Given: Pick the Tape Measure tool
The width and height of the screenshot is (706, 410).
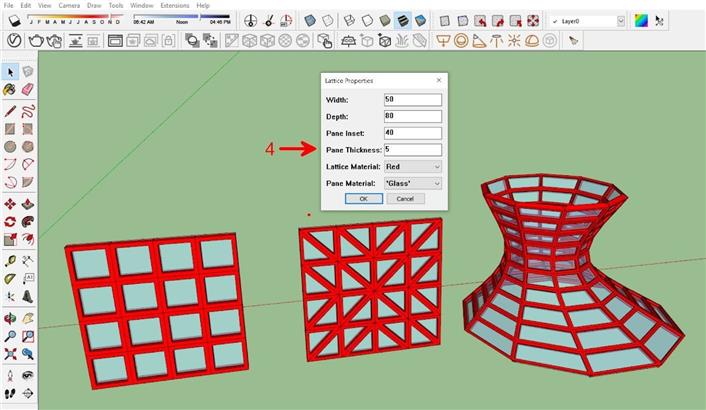Looking at the screenshot, I should tap(10, 261).
